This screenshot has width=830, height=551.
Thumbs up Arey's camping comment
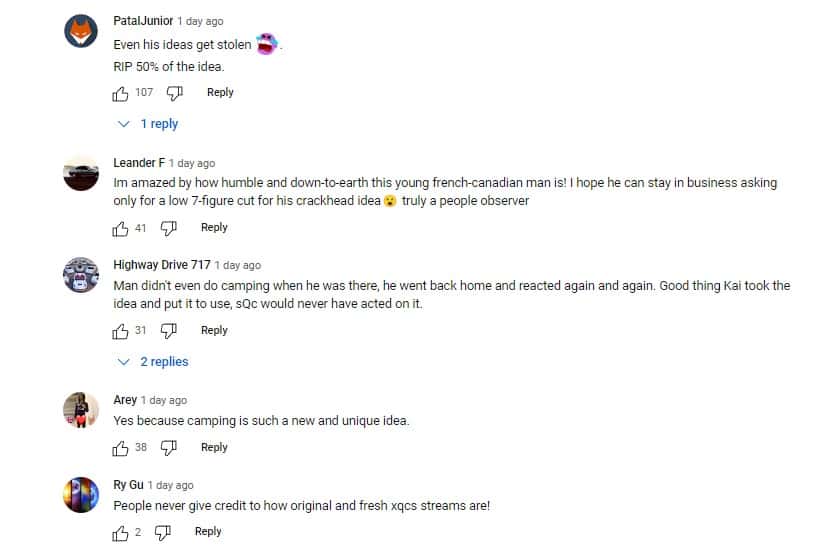[x=121, y=448]
